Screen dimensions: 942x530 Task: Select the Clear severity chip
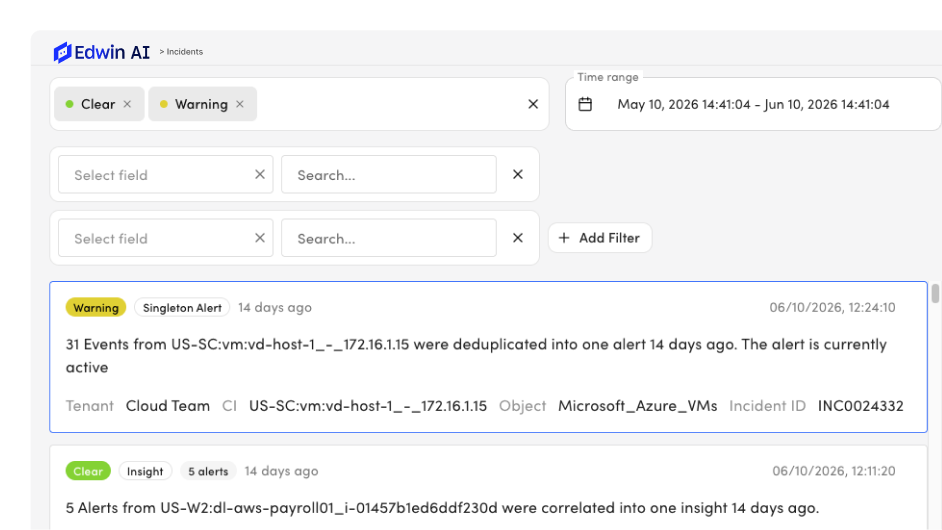pyautogui.click(x=99, y=104)
